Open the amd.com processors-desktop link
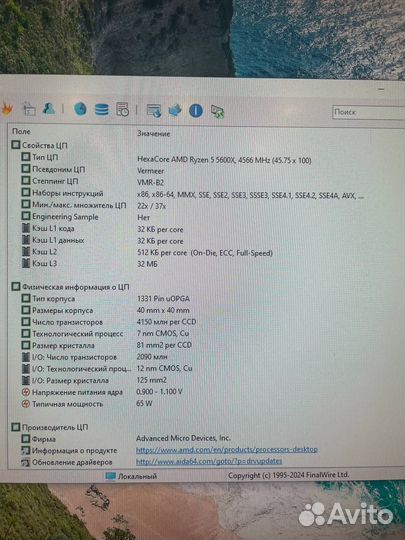 point(227,450)
